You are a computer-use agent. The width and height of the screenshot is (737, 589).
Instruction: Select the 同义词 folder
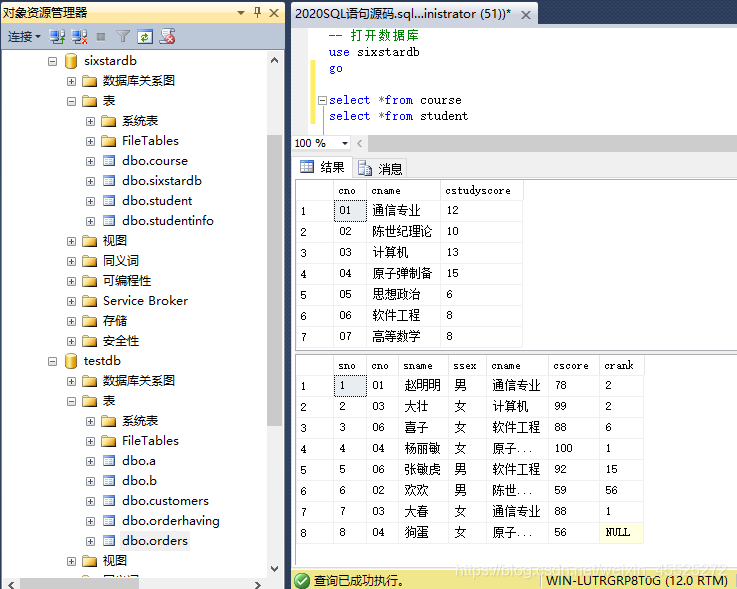[x=121, y=261]
